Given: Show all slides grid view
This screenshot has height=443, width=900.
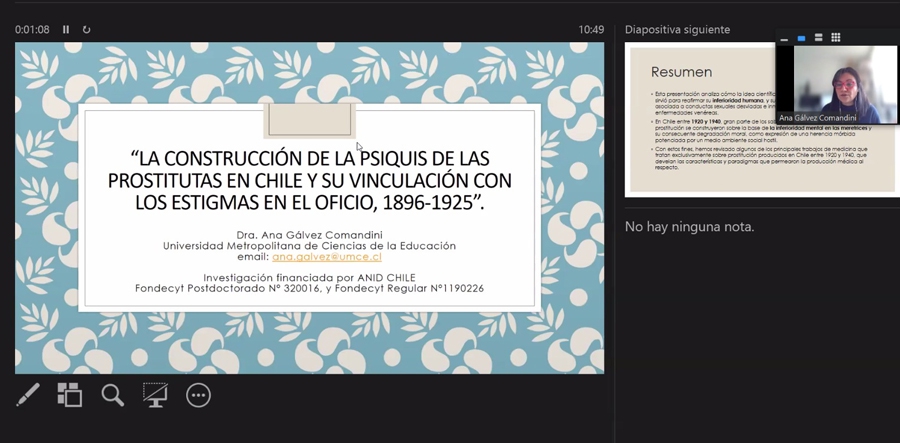Looking at the screenshot, I should [70, 395].
